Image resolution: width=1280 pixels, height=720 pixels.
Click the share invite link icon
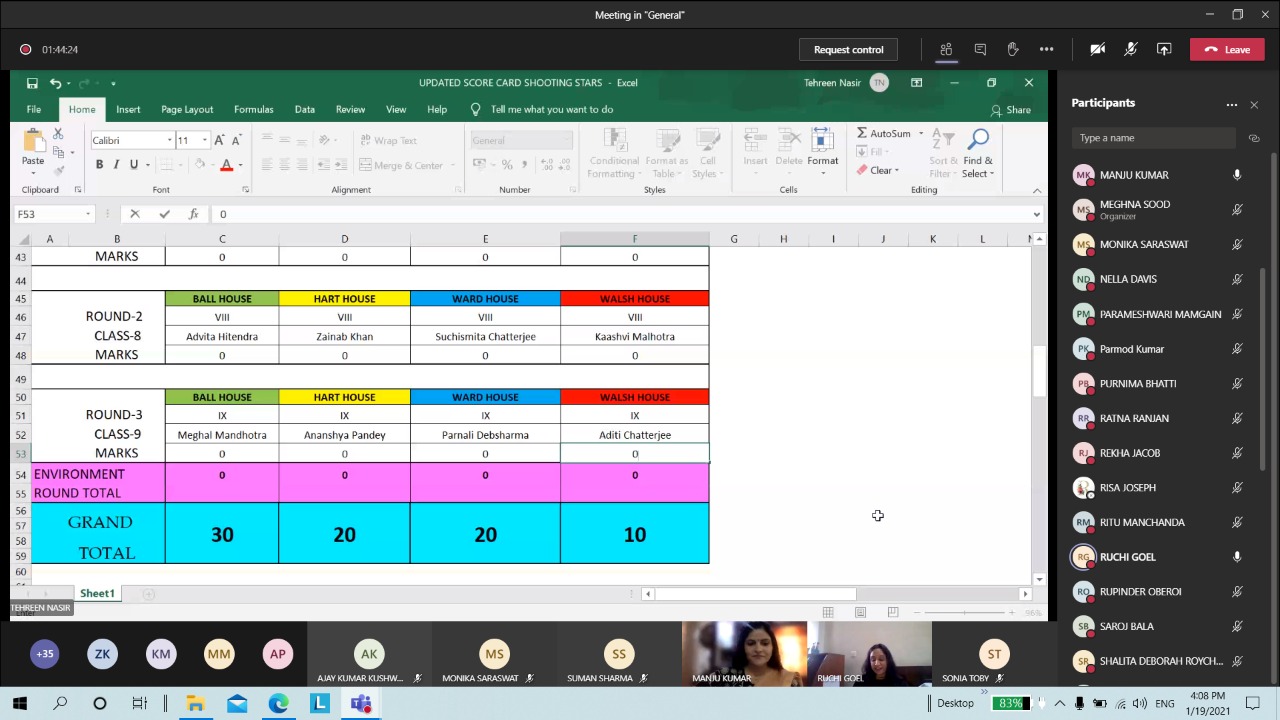[x=1254, y=138]
